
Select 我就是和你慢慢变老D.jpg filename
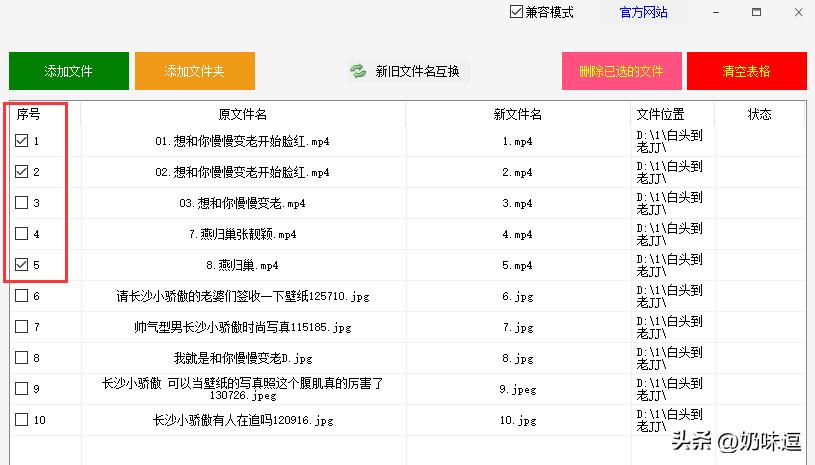[243, 358]
